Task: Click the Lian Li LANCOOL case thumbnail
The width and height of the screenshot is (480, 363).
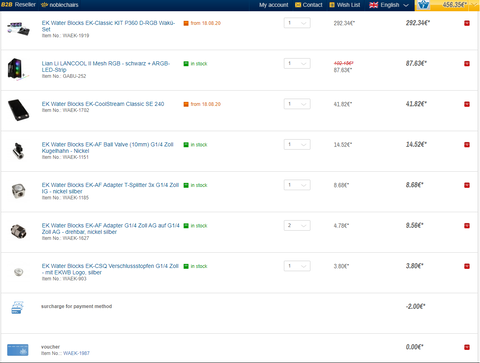Action: point(18,69)
